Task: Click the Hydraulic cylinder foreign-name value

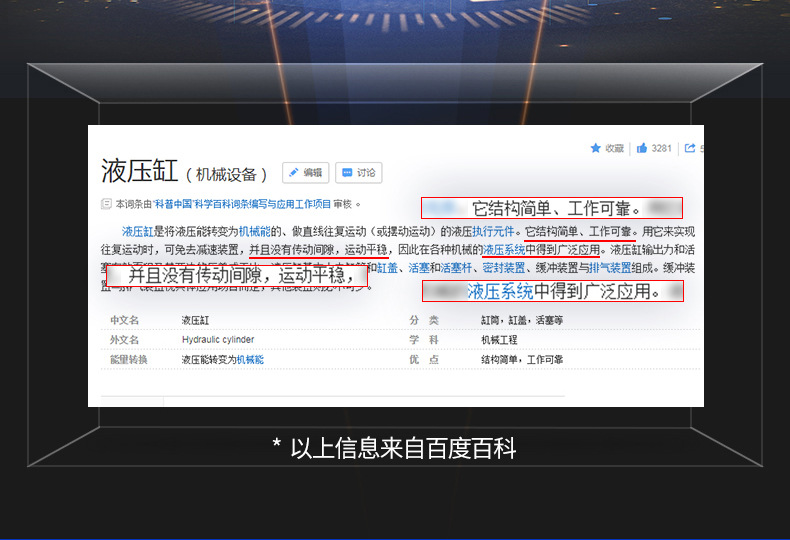Action: [x=218, y=340]
